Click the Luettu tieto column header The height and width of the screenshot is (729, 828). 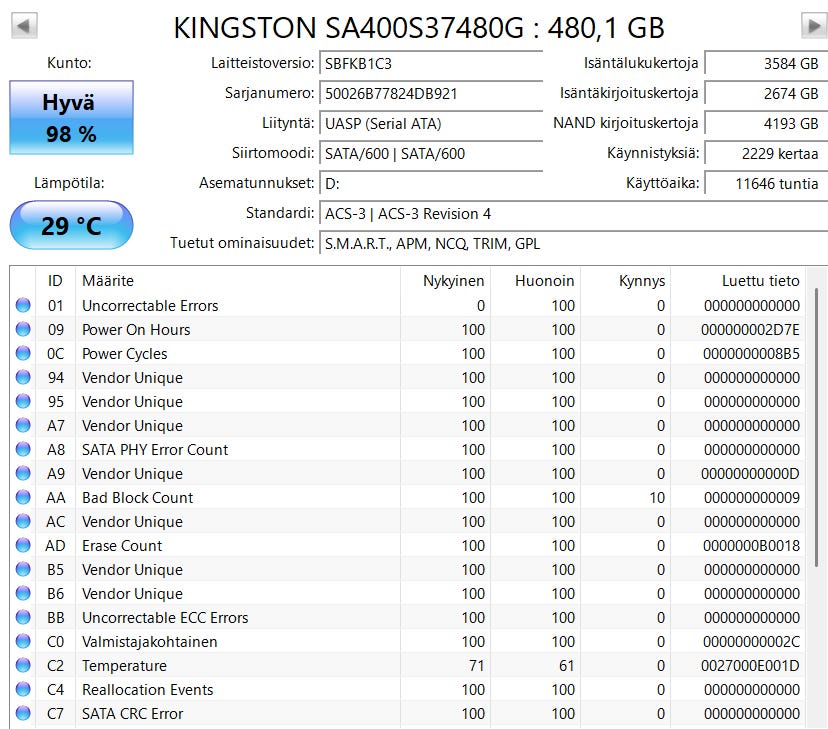click(738, 281)
